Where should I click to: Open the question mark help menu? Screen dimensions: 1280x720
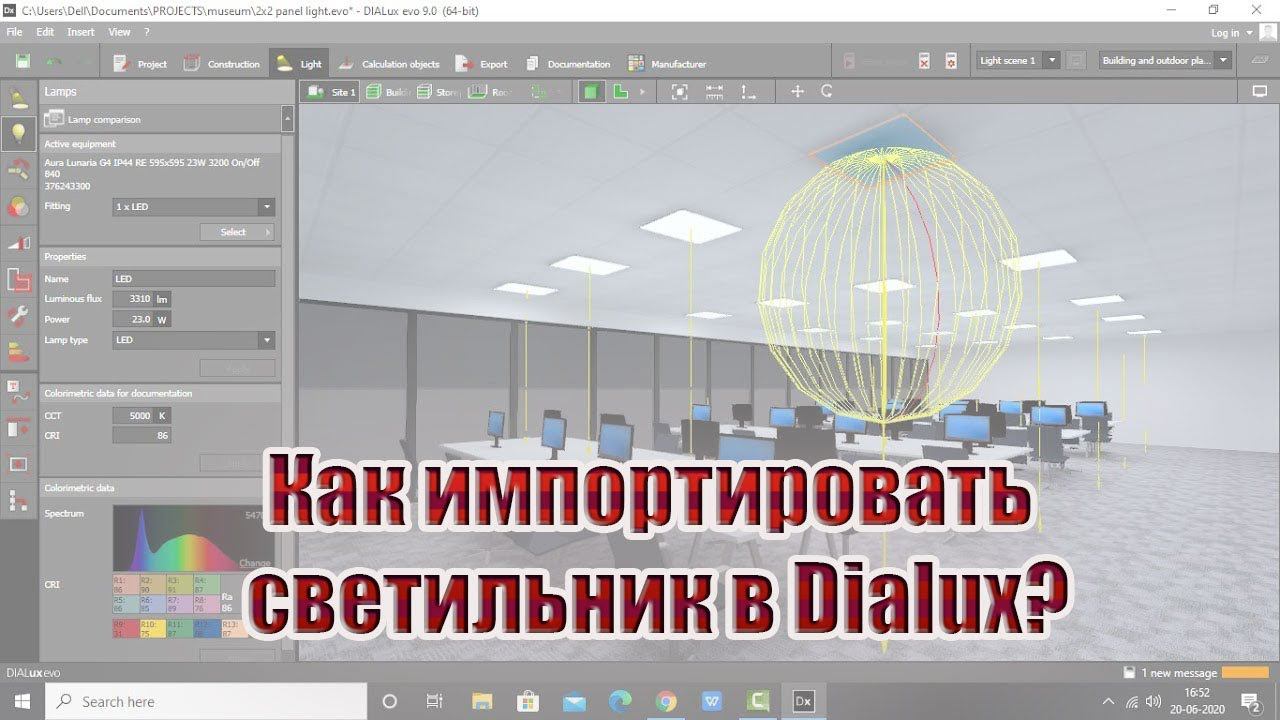146,32
